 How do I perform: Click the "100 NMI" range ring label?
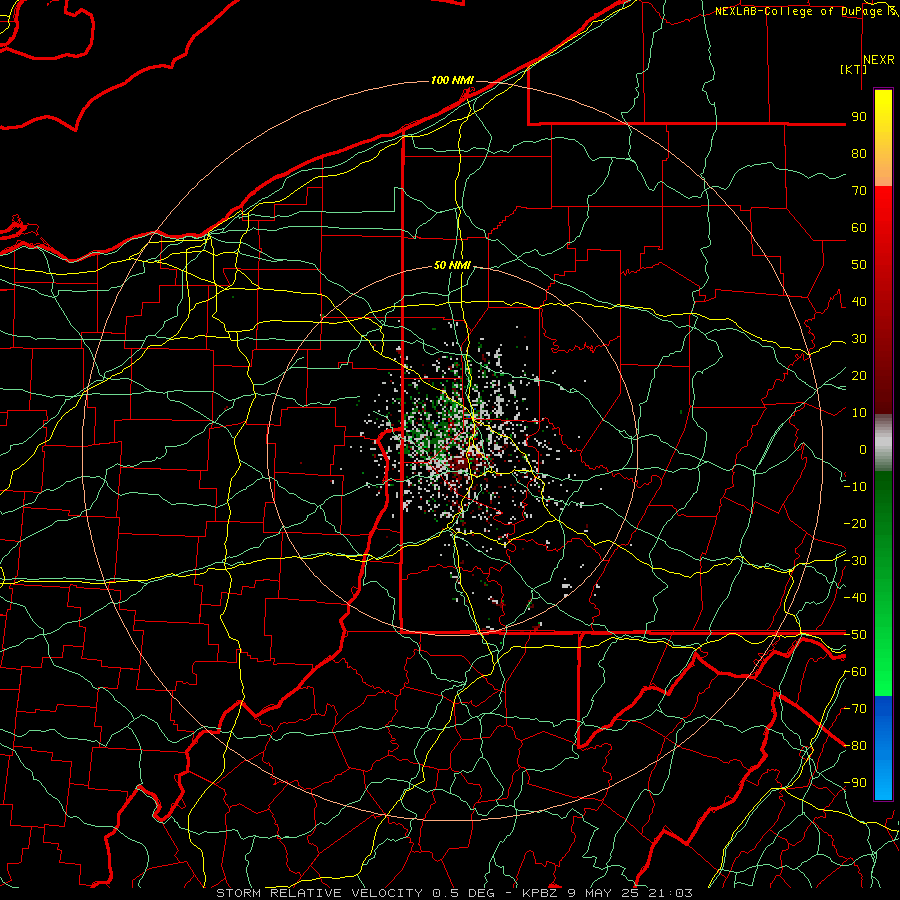coord(452,80)
